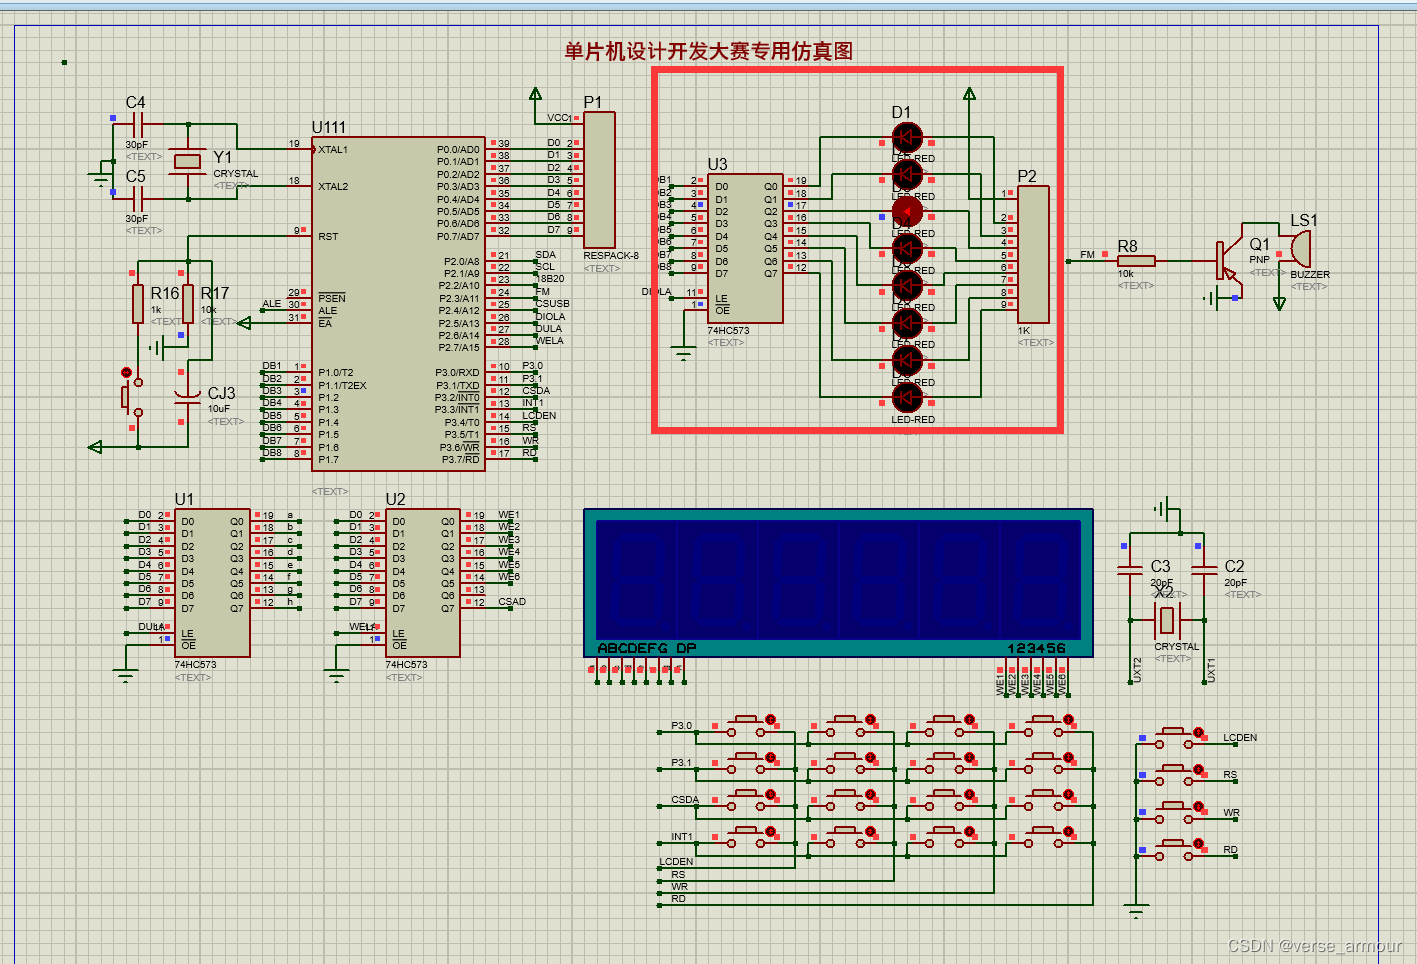The height and width of the screenshot is (964, 1417).
Task: Click the 18B20 net label
Action: [x=550, y=279]
